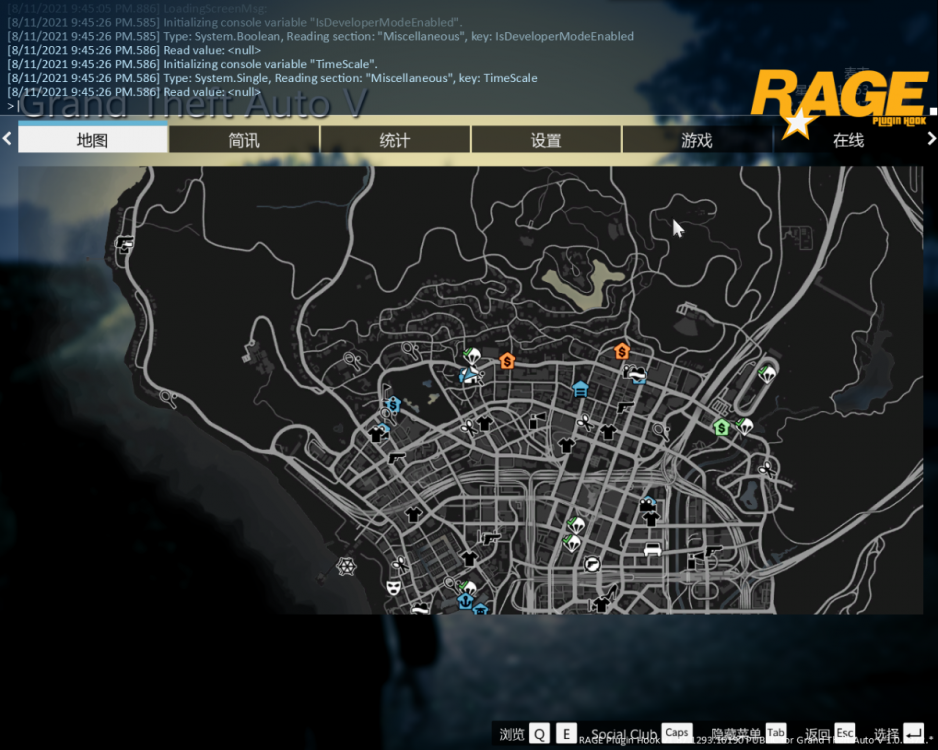Click the green dollar house icon

coord(722,427)
